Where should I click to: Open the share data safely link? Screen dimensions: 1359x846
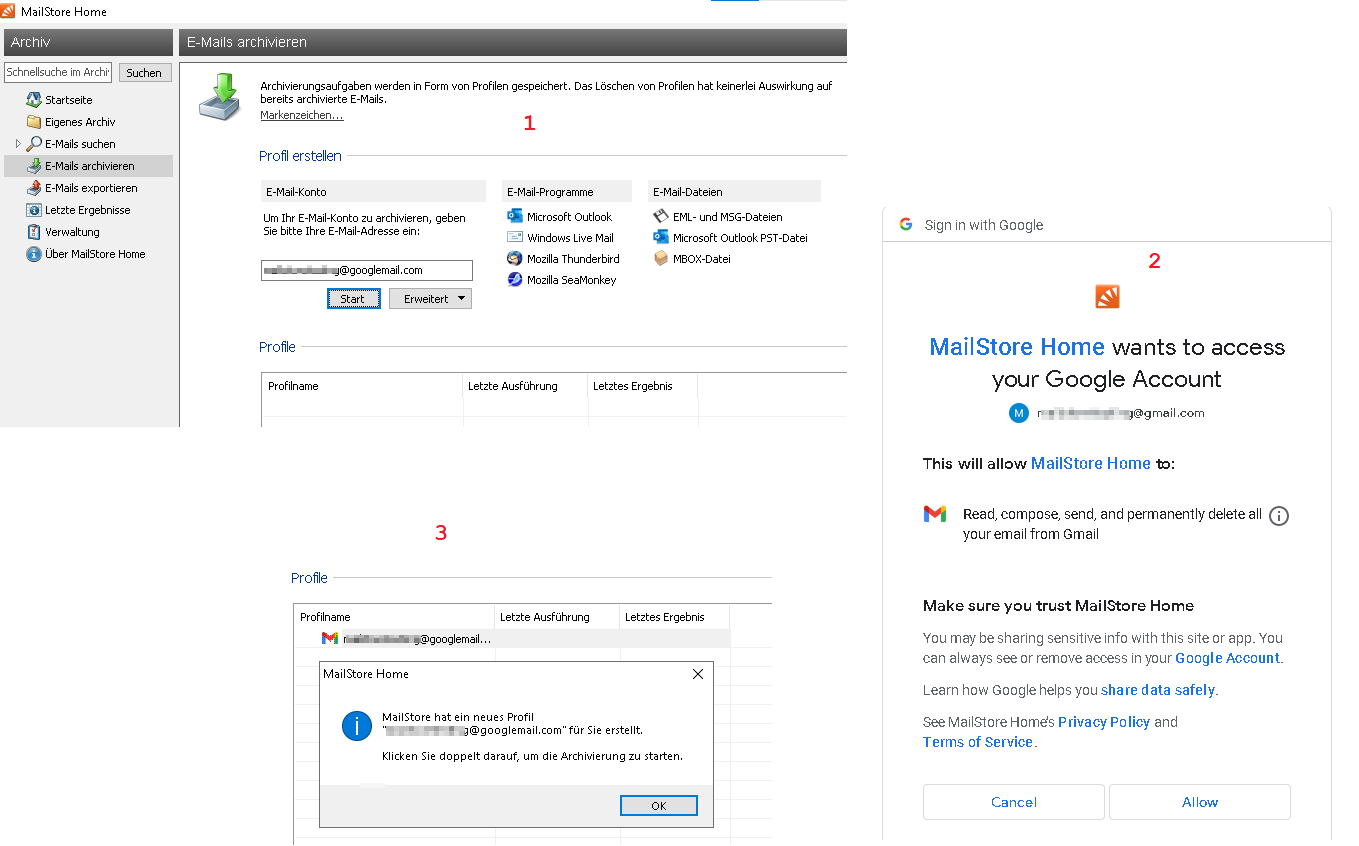[1158, 690]
